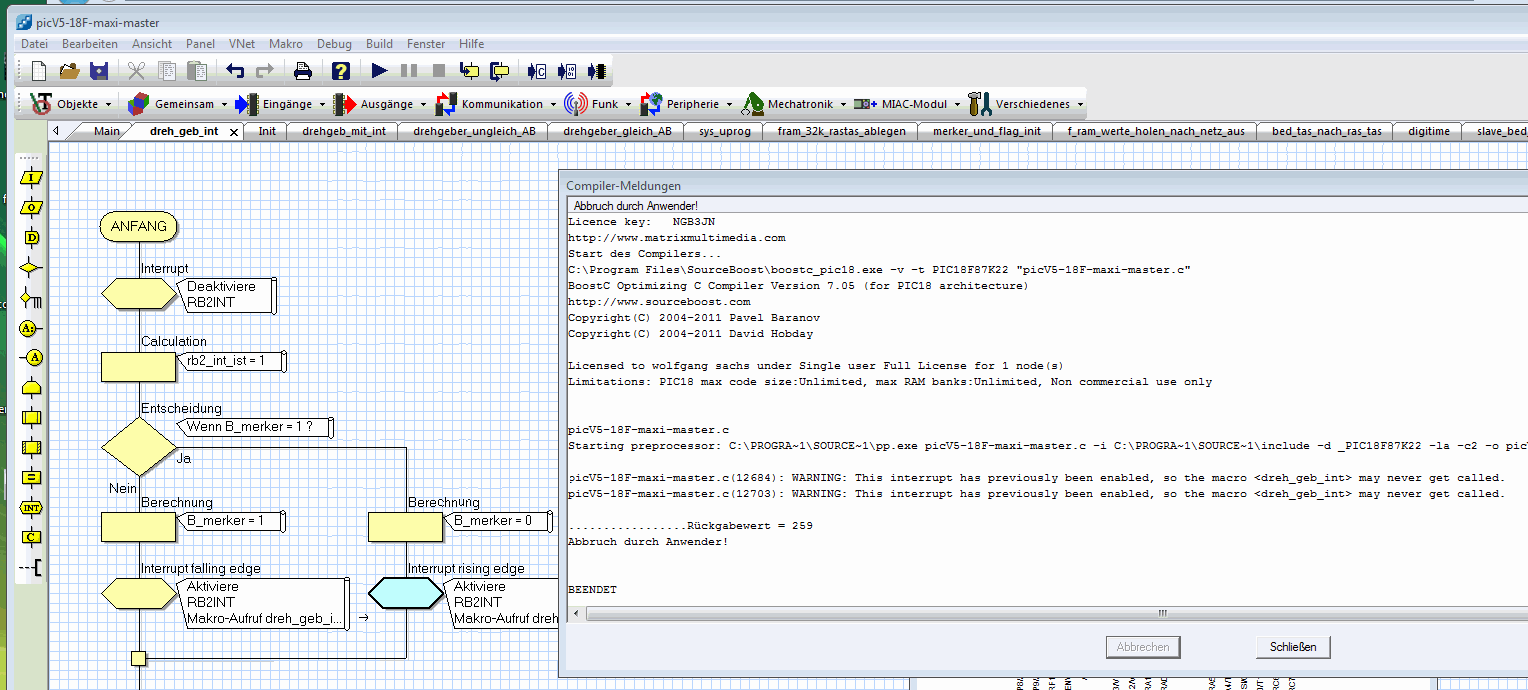The width and height of the screenshot is (1528, 690).
Task: Open the Build menu
Action: point(379,44)
